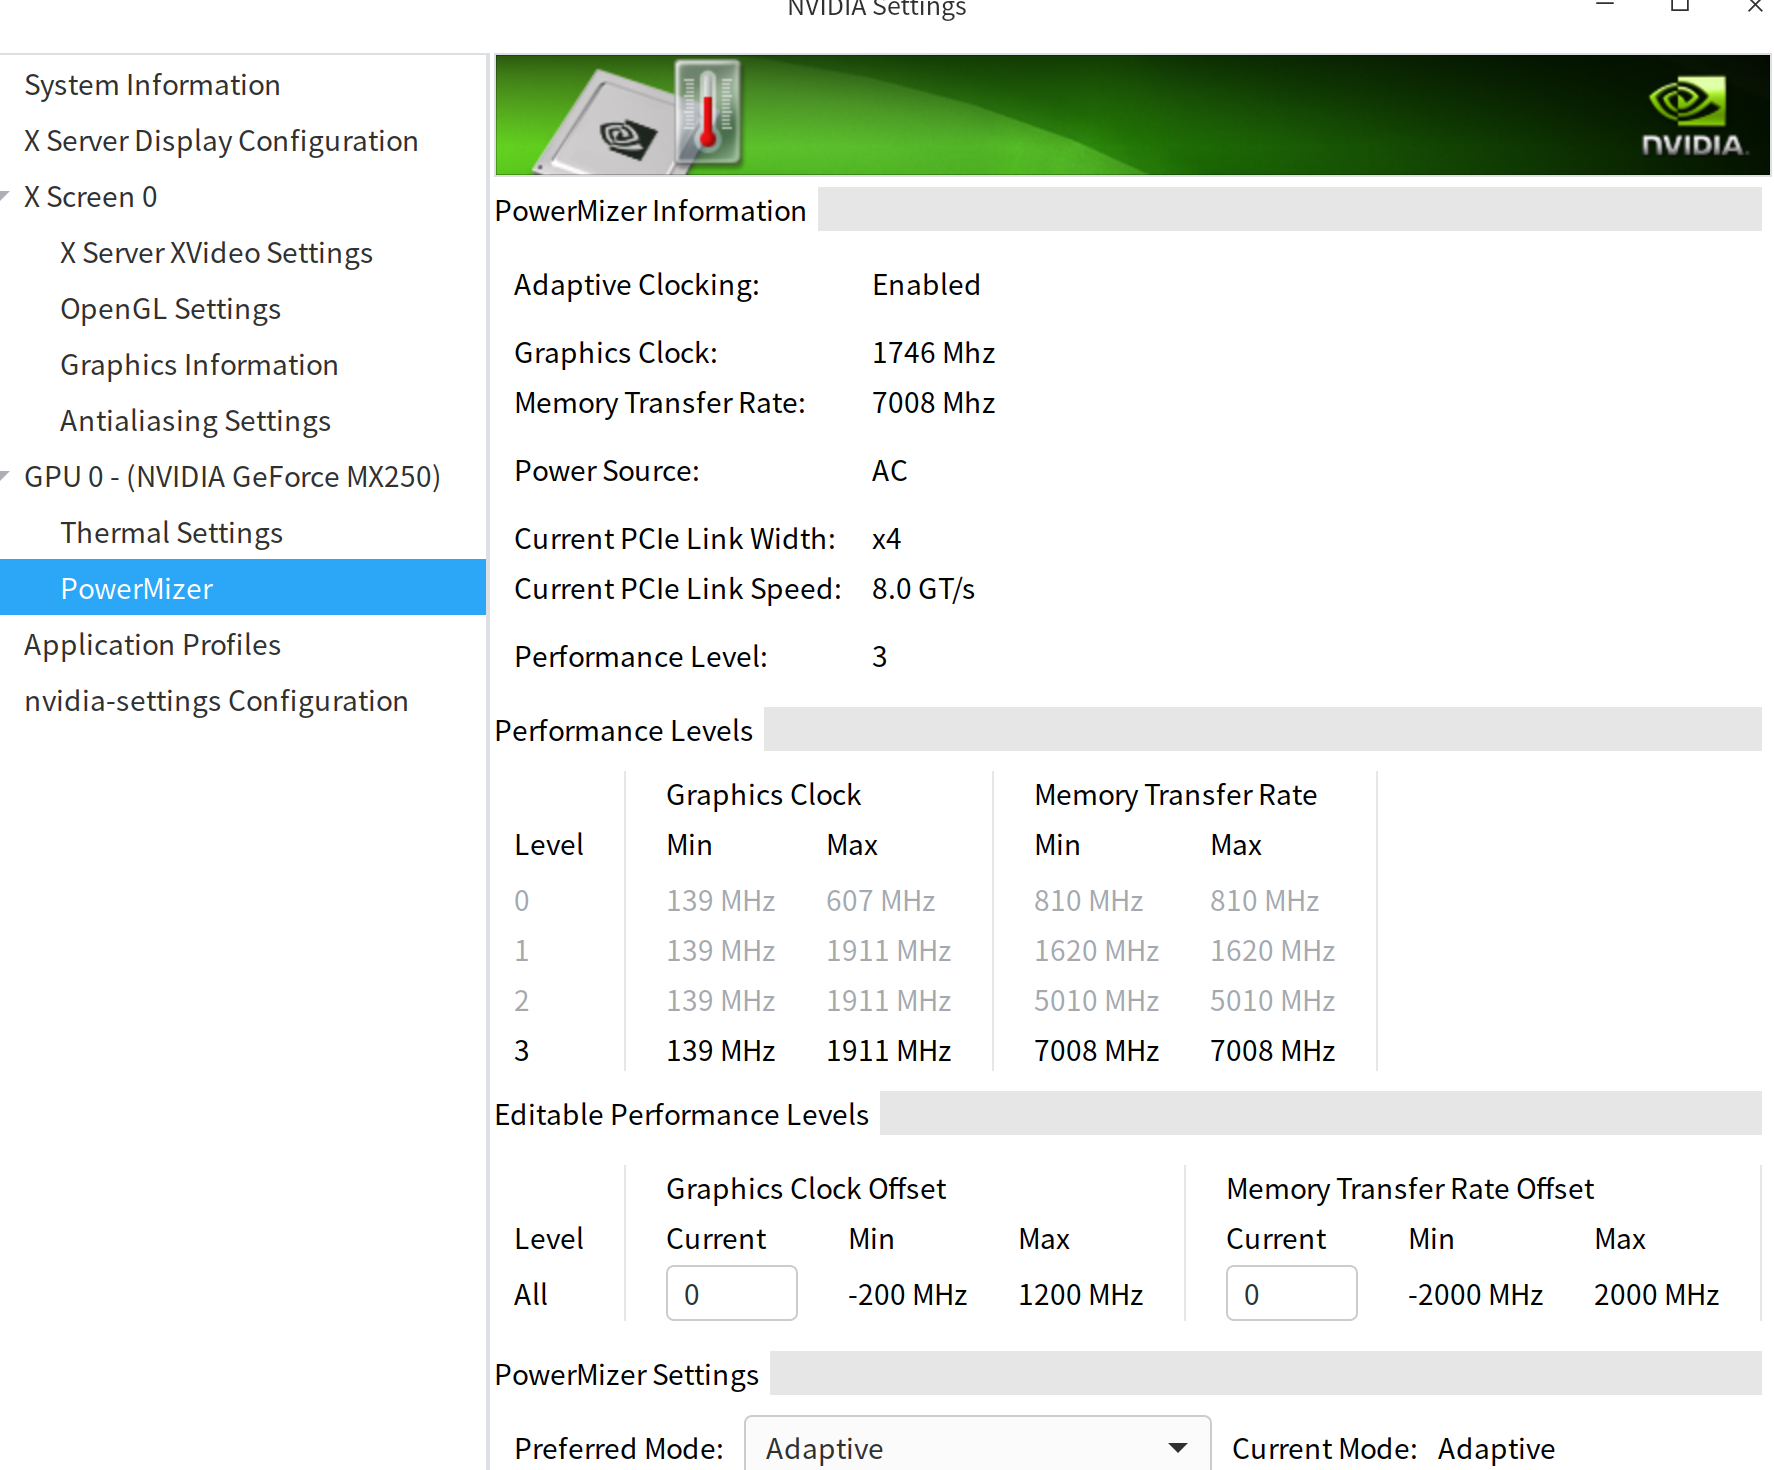Open Thermal Settings page
1774x1470 pixels.
pos(171,533)
